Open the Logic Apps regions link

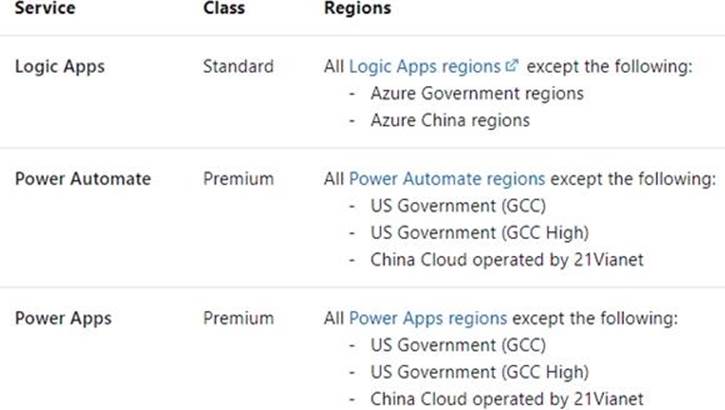click(424, 67)
